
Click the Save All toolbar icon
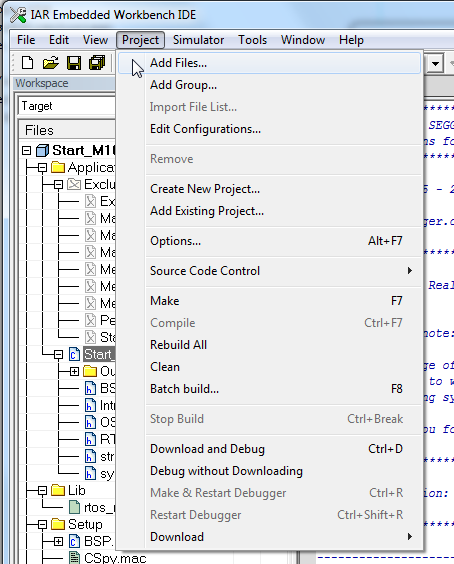97,63
